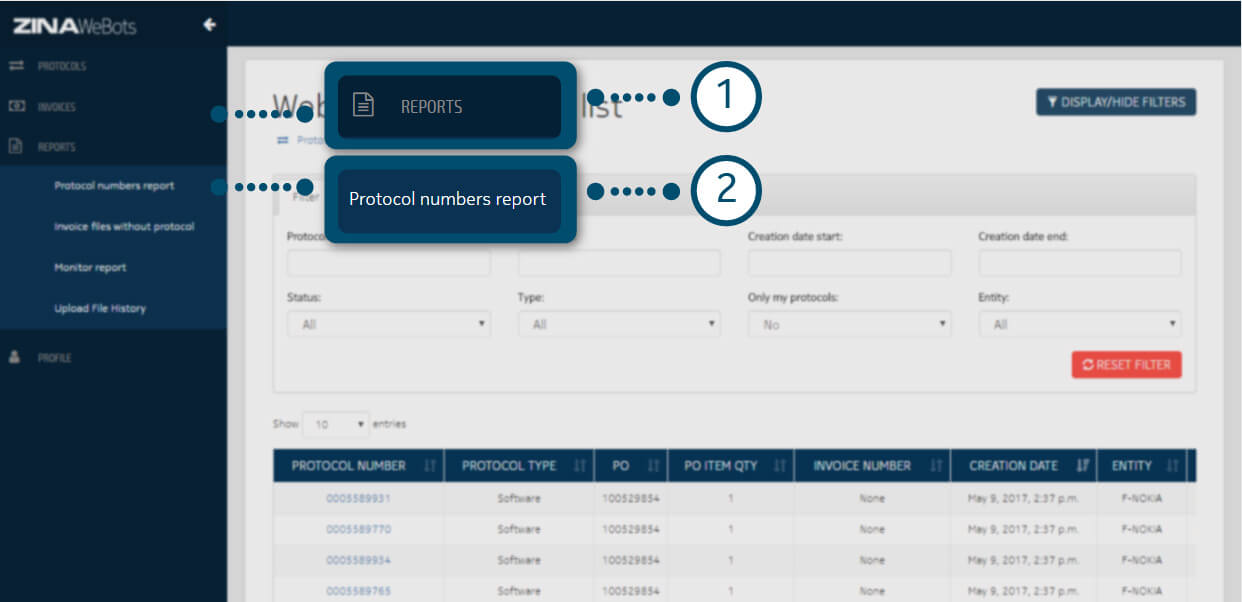Image resolution: width=1242 pixels, height=602 pixels.
Task: Open the Entity dropdown
Action: (1079, 324)
